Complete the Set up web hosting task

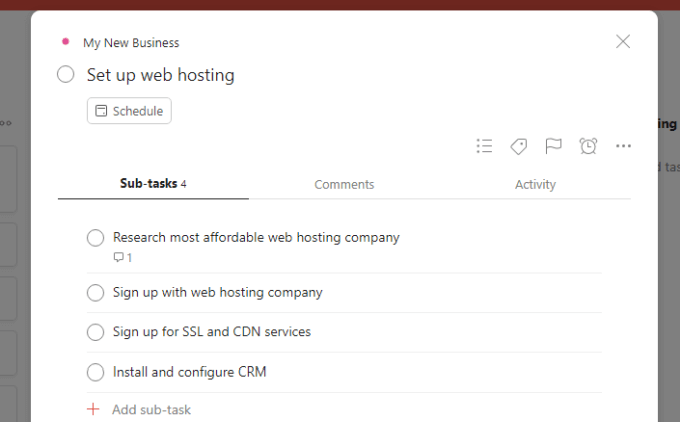65,74
